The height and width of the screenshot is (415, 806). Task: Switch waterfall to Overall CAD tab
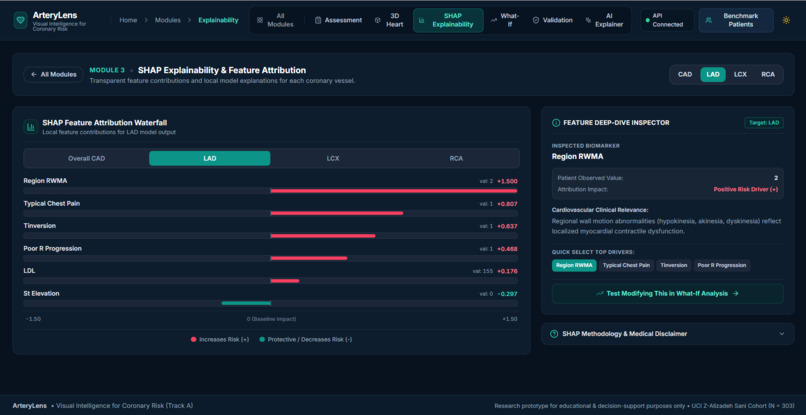pos(86,158)
